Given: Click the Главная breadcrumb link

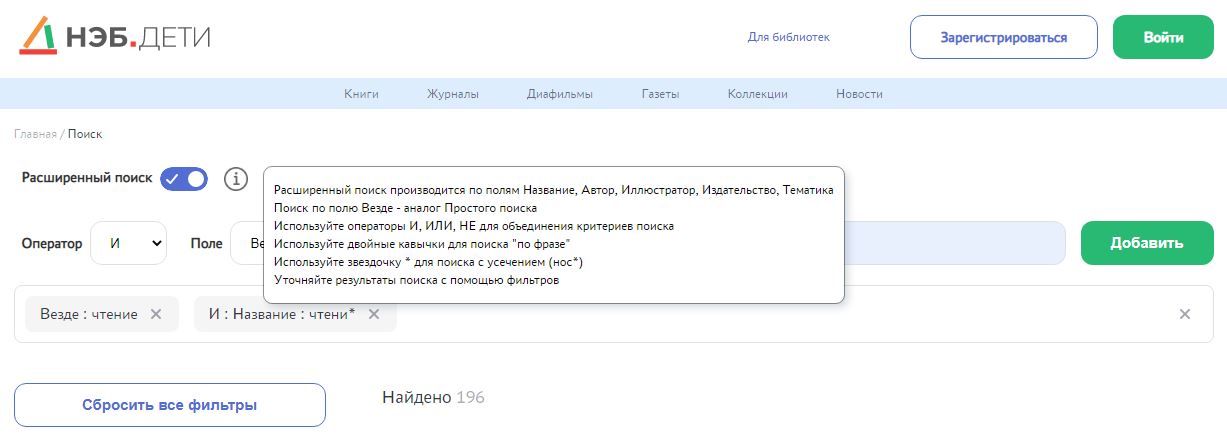Looking at the screenshot, I should (x=35, y=134).
